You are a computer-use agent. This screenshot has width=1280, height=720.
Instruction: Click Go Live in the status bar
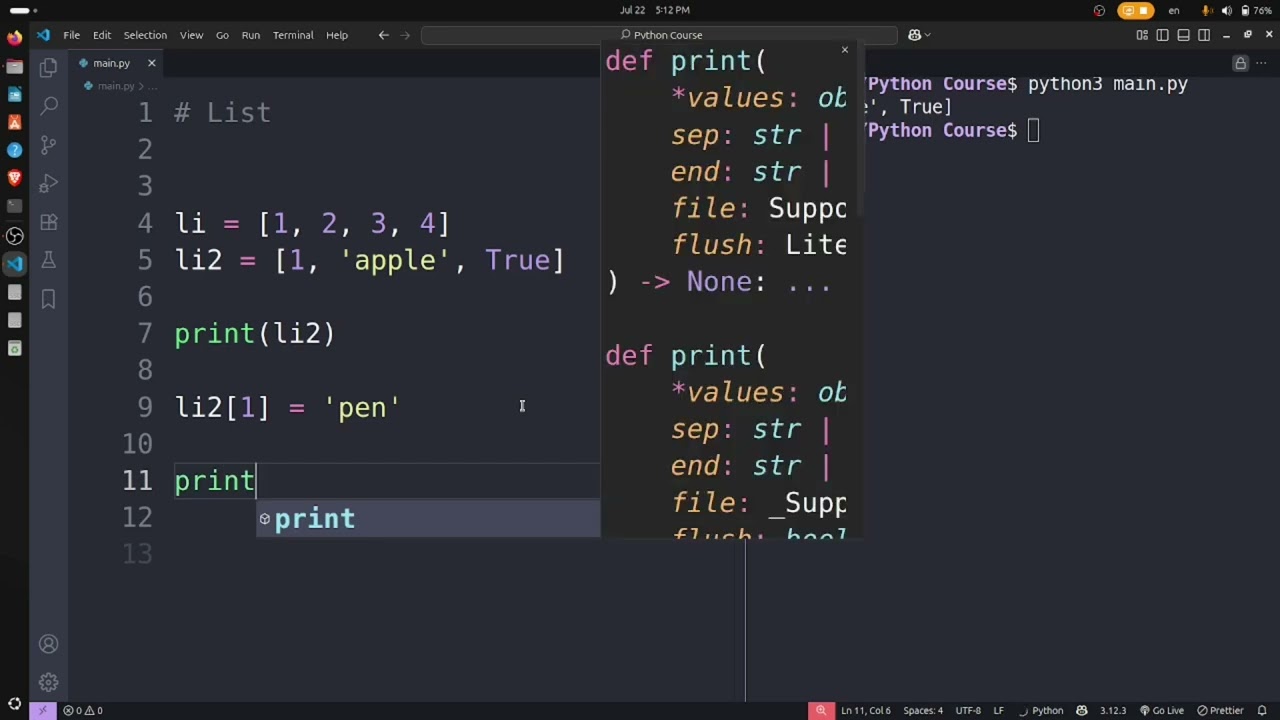click(x=1161, y=710)
